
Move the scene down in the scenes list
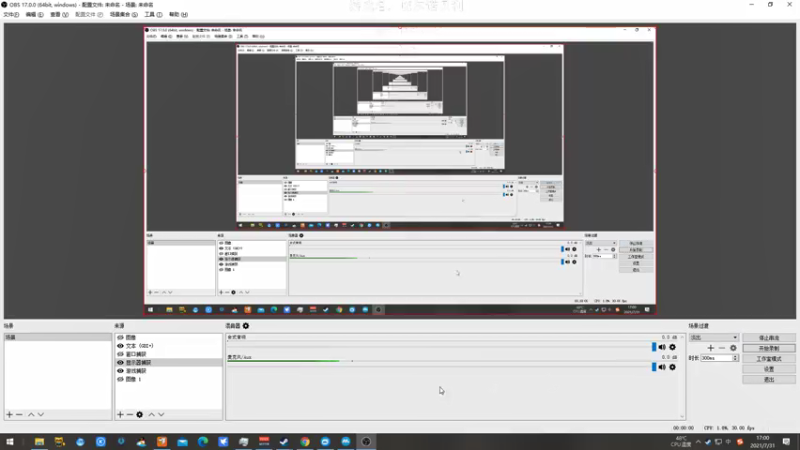click(41, 414)
